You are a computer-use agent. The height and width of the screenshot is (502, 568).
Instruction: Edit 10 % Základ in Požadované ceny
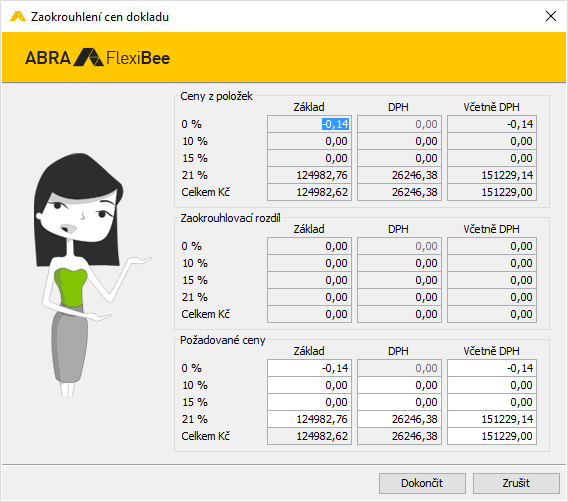point(309,385)
